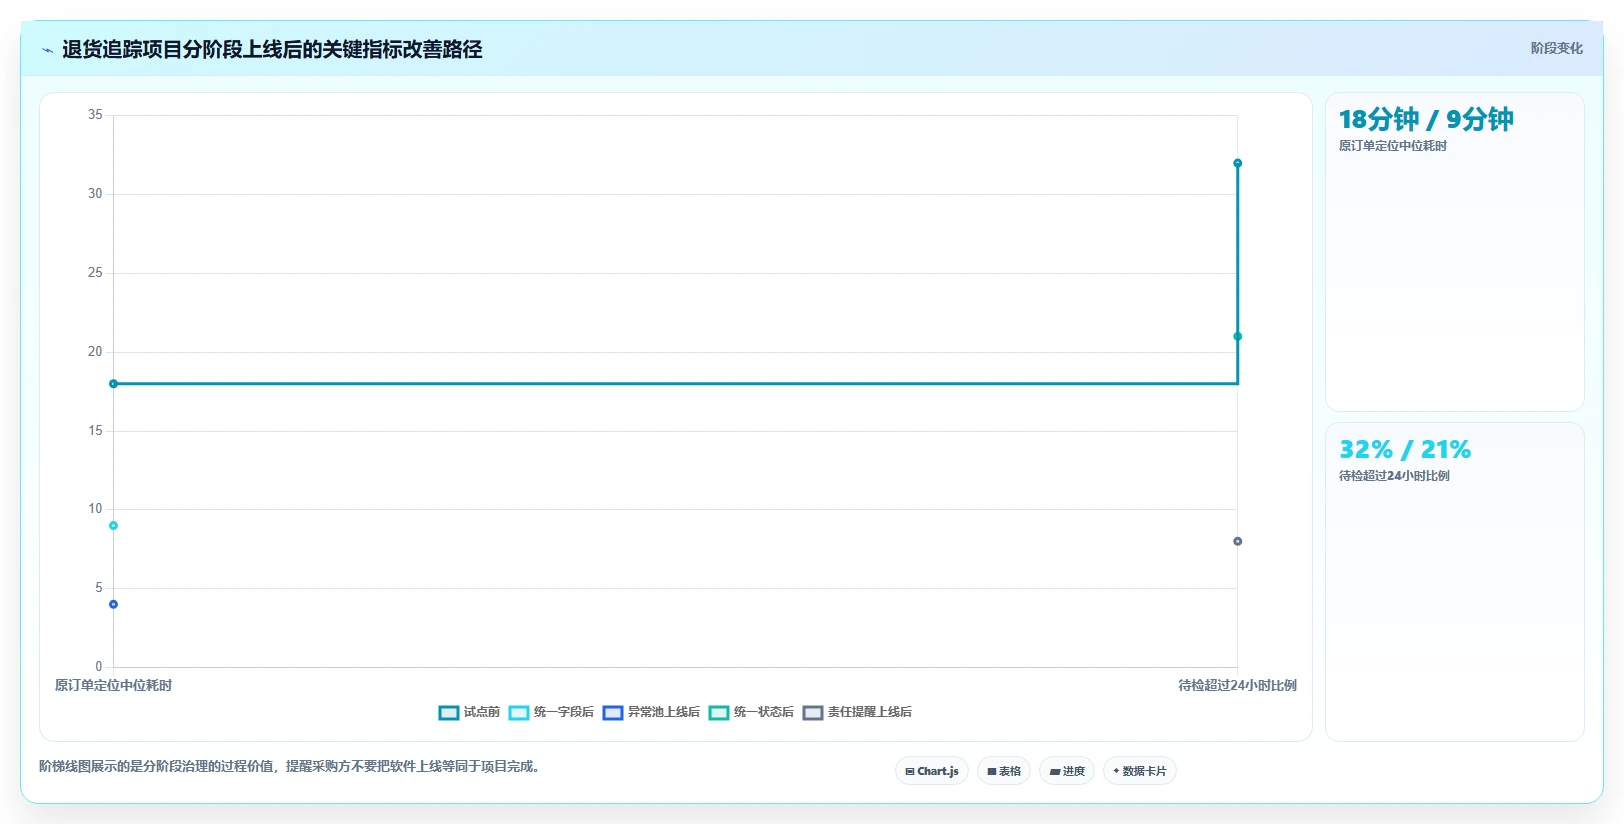The image size is (1624, 824).
Task: Toggle the 统一状态后 legend series
Action: 751,712
